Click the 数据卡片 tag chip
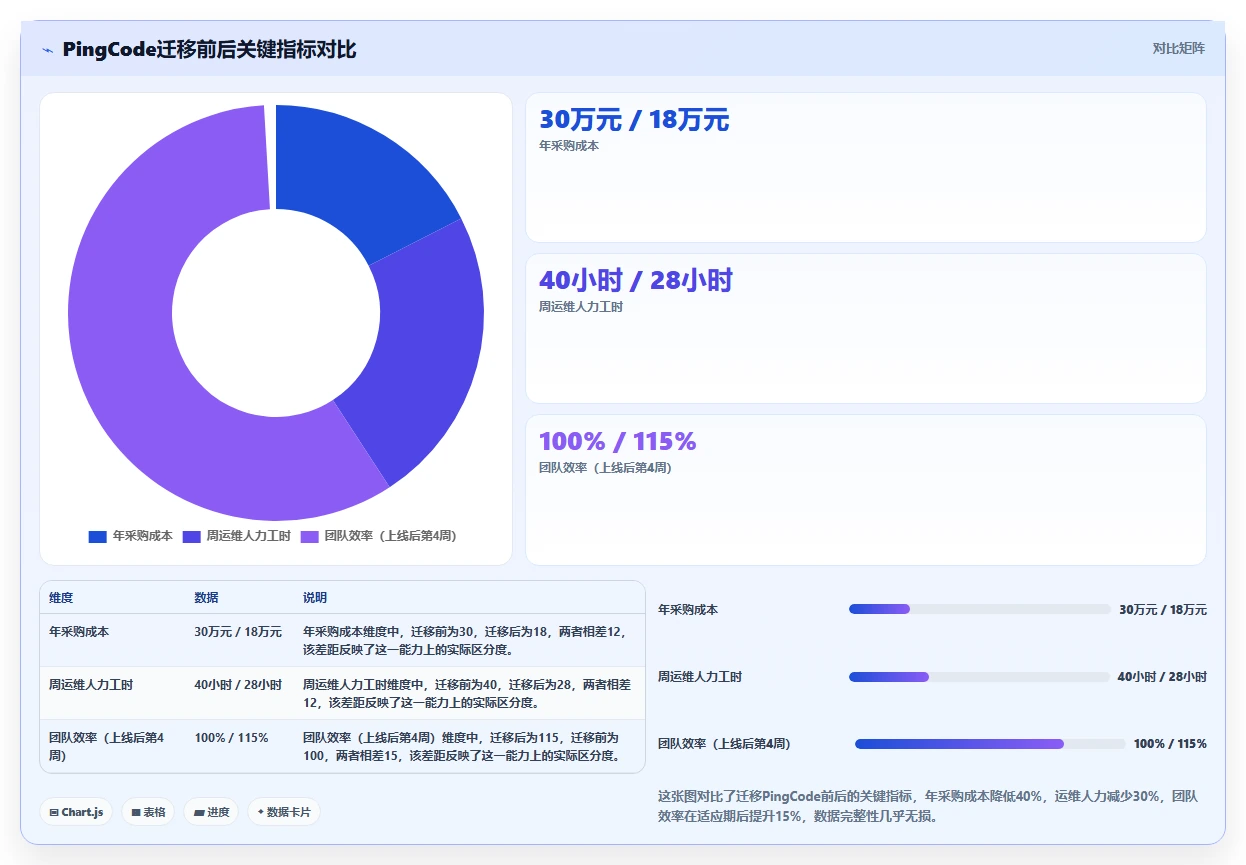1246x865 pixels. pyautogui.click(x=284, y=812)
